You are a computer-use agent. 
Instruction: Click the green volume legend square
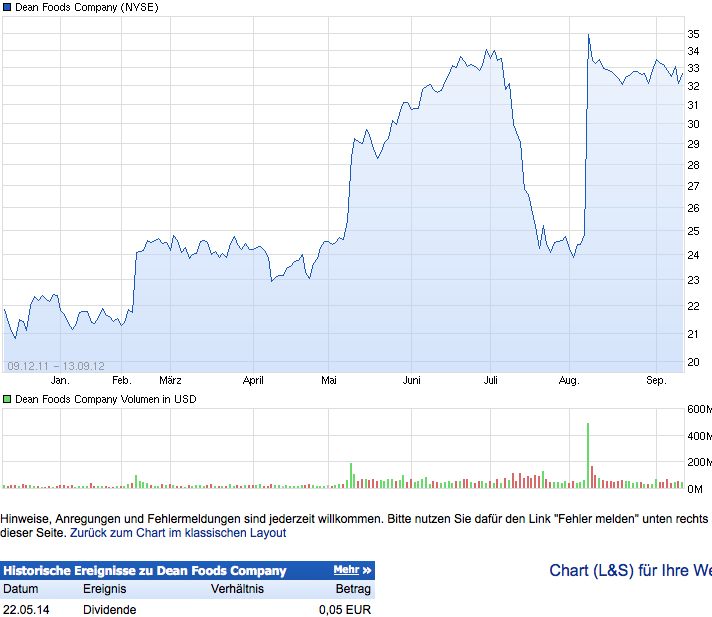click(7, 399)
